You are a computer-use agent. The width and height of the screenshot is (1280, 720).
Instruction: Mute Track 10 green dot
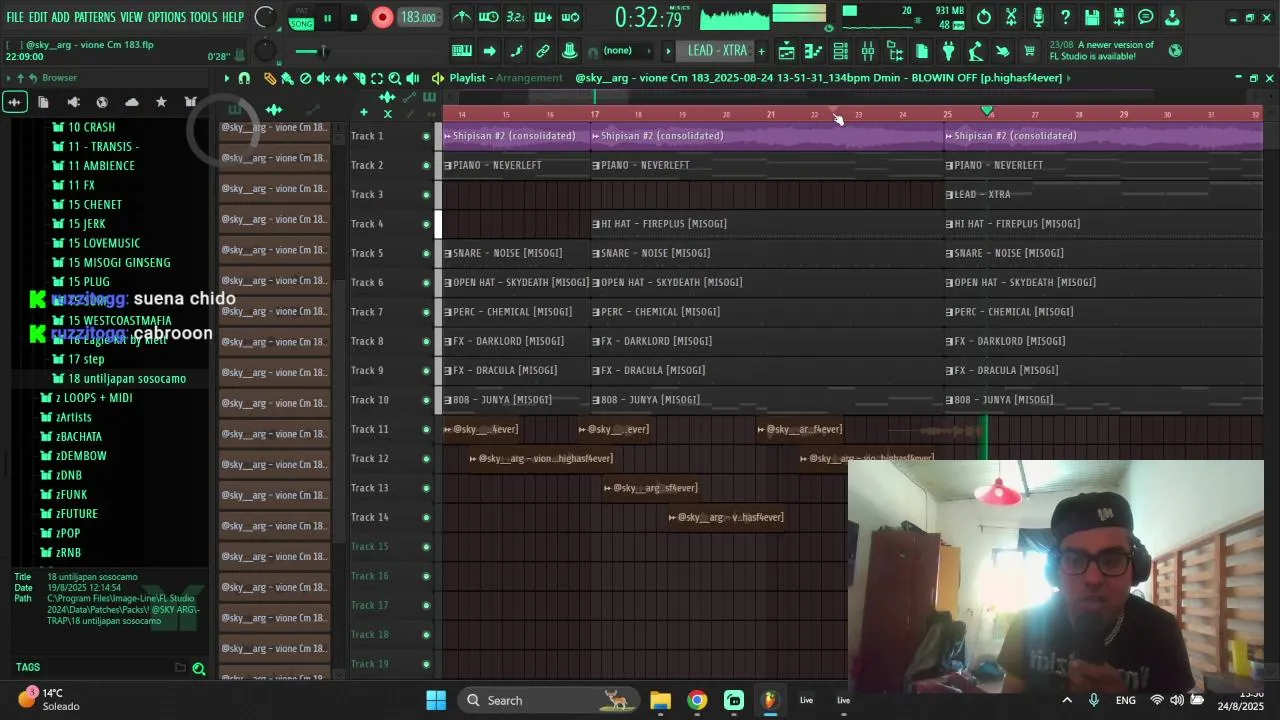426,400
